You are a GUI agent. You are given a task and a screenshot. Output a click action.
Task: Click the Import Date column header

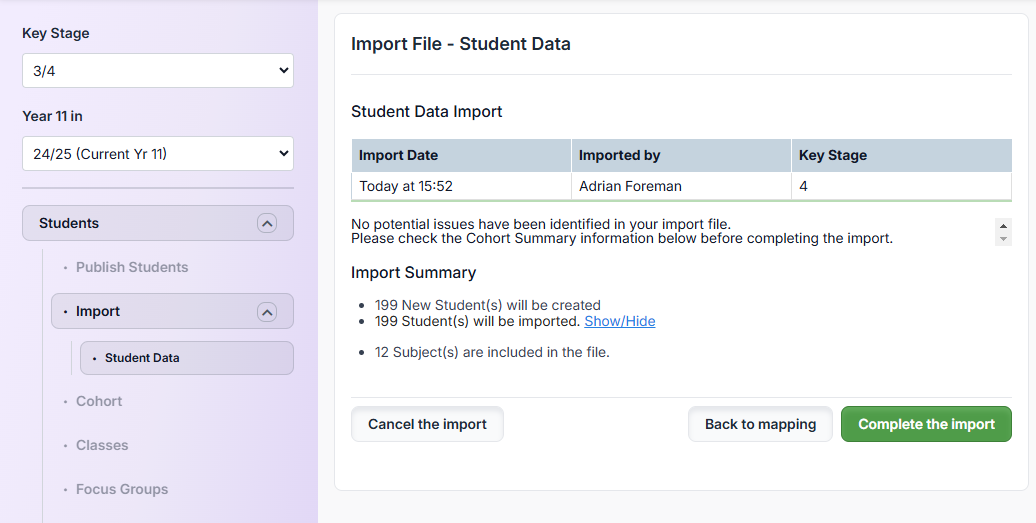click(x=398, y=155)
